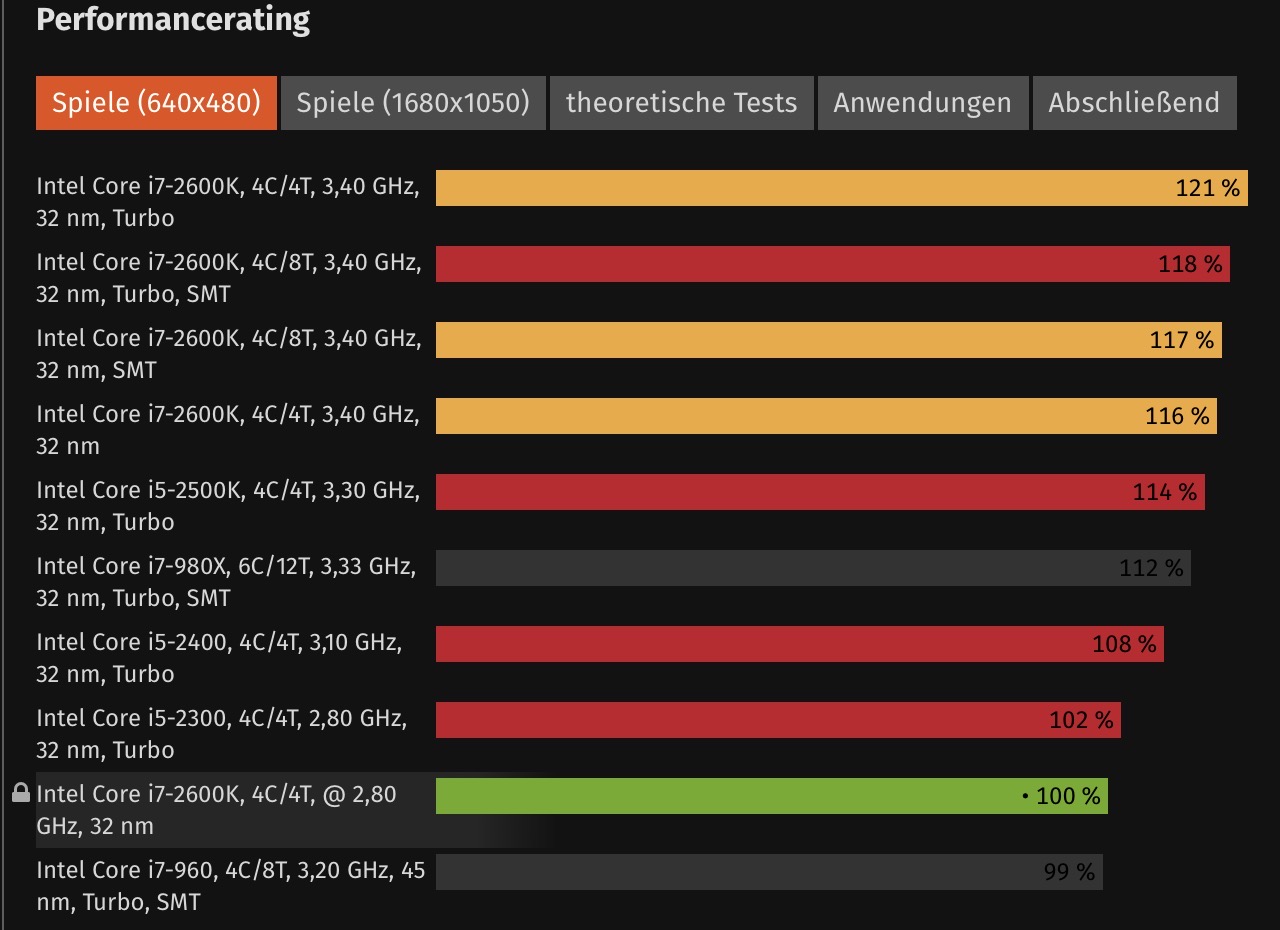Click the lock icon beside the i7-2600K @ 2,80 GHz row
The height and width of the screenshot is (930, 1280).
click(x=20, y=794)
